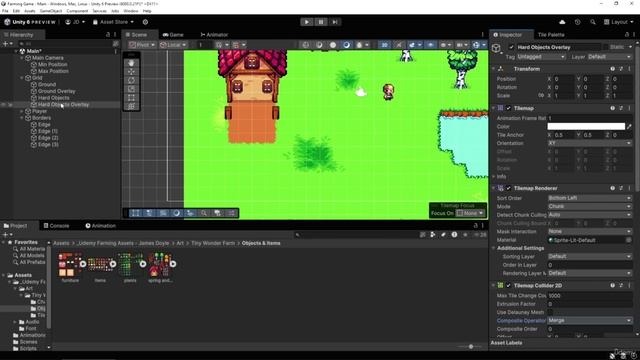Select tilemap picker tool with magnifier
This screenshot has height=360, width=640.
203,213
